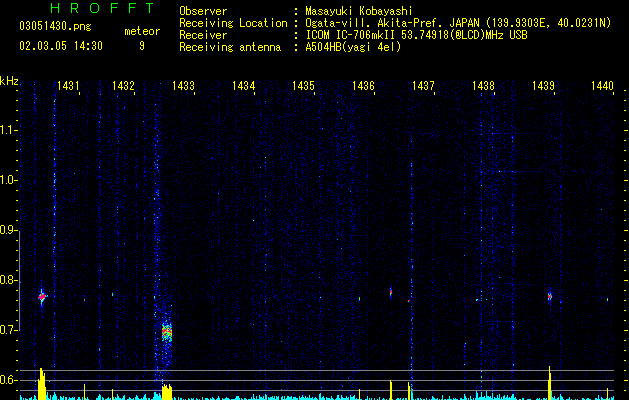Click the red meteor echo before 1431

(x=42, y=297)
